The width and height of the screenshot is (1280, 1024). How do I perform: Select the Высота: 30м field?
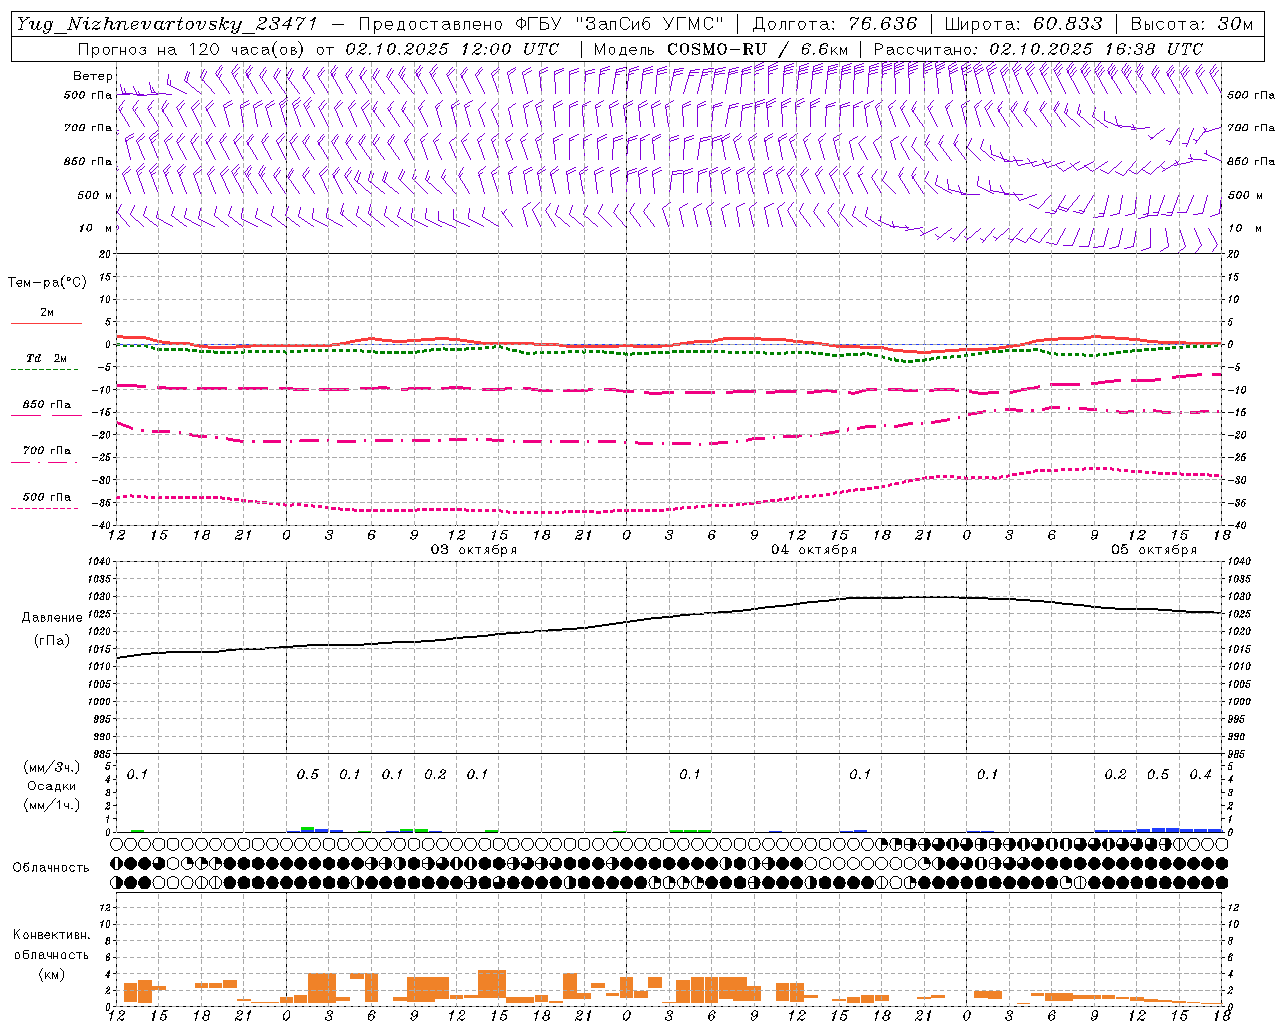click(1192, 24)
